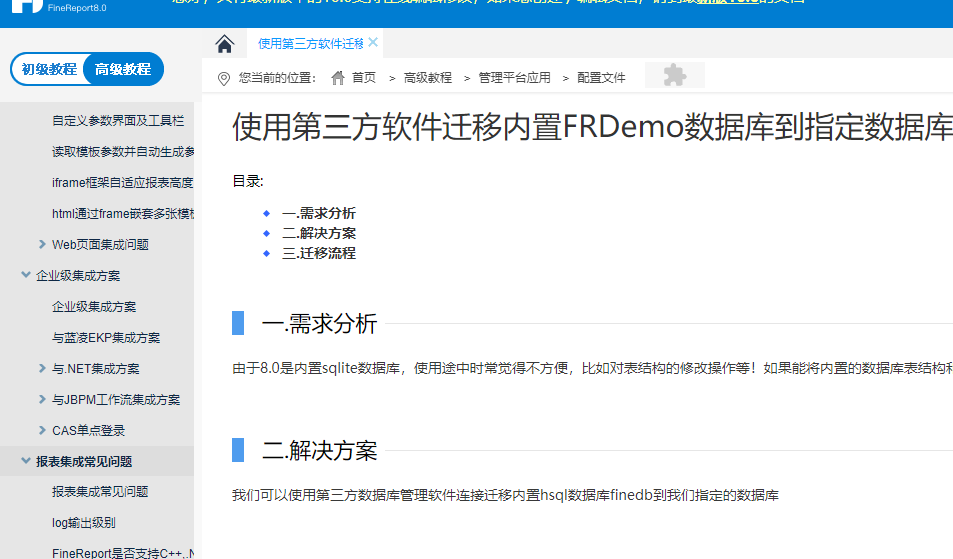Collapse 报表集成常见问题 section chevron
Viewport: 953px width, 559px height.
pos(26,461)
